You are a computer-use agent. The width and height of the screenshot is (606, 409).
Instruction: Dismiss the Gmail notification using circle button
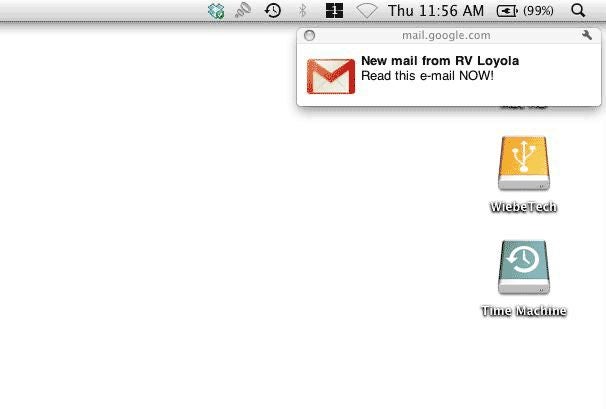(x=309, y=36)
